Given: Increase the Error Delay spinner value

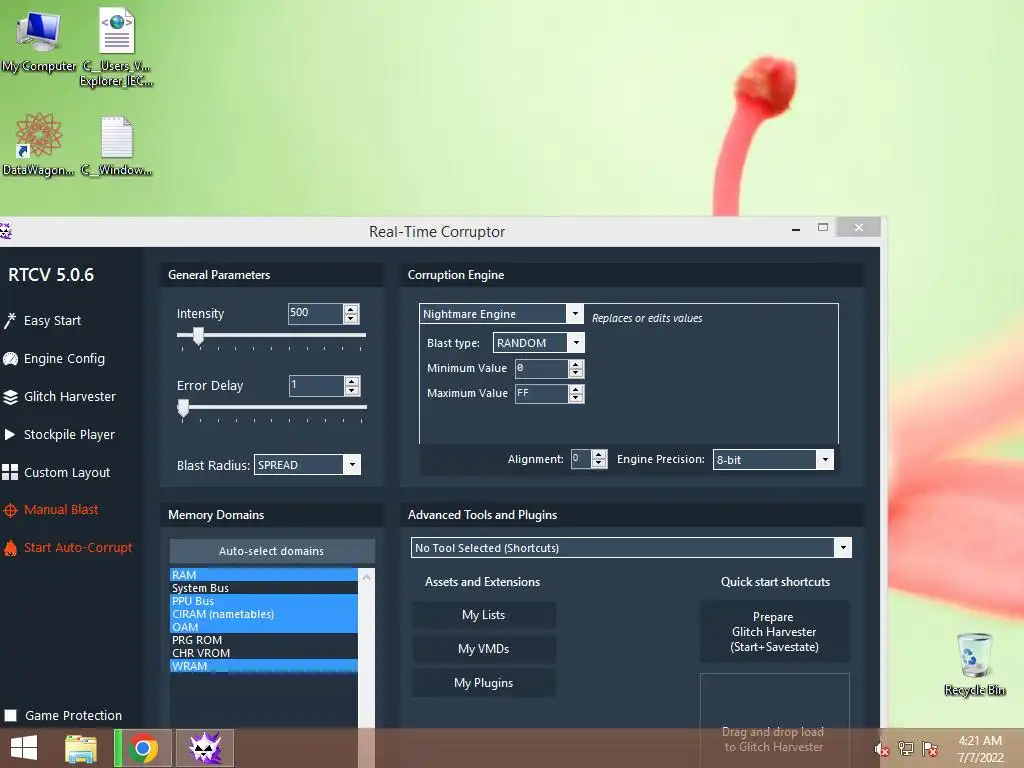Looking at the screenshot, I should tap(352, 381).
